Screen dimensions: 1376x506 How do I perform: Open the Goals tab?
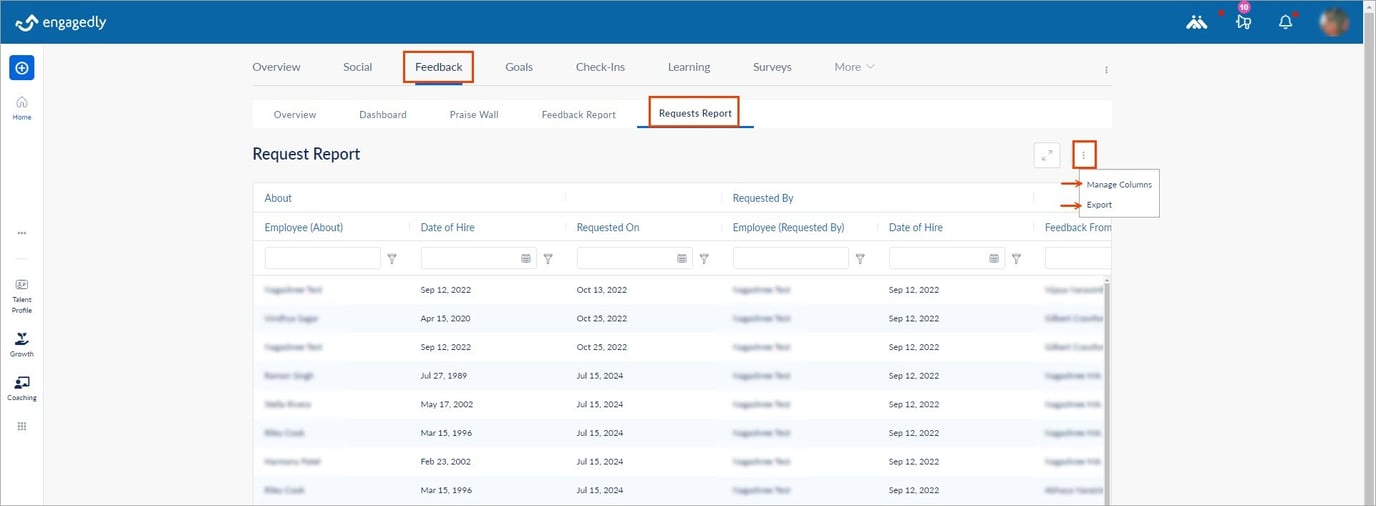coord(519,67)
